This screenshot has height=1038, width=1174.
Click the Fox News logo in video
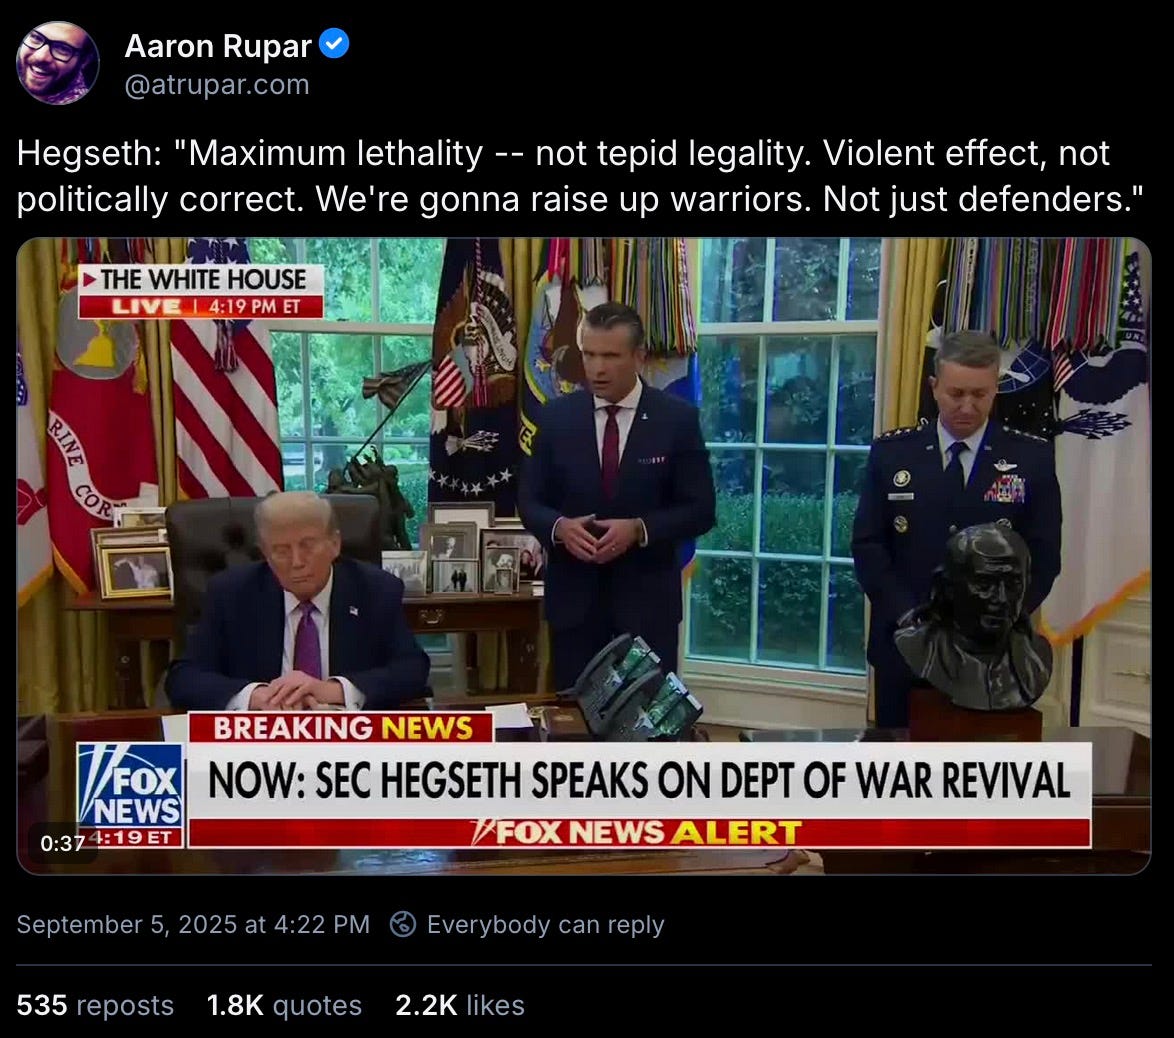click(131, 786)
